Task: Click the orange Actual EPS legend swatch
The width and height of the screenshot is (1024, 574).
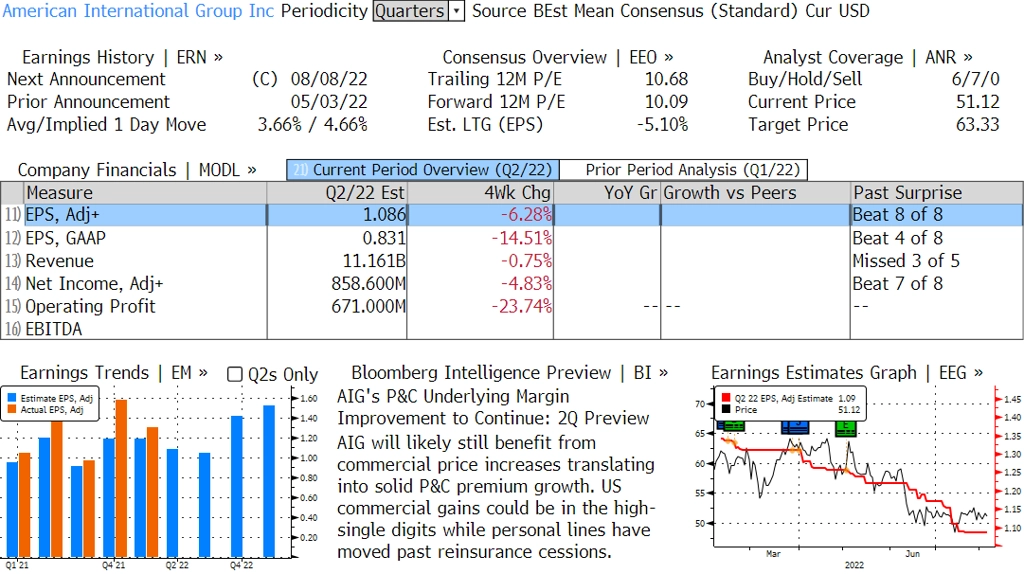Action: (x=12, y=409)
